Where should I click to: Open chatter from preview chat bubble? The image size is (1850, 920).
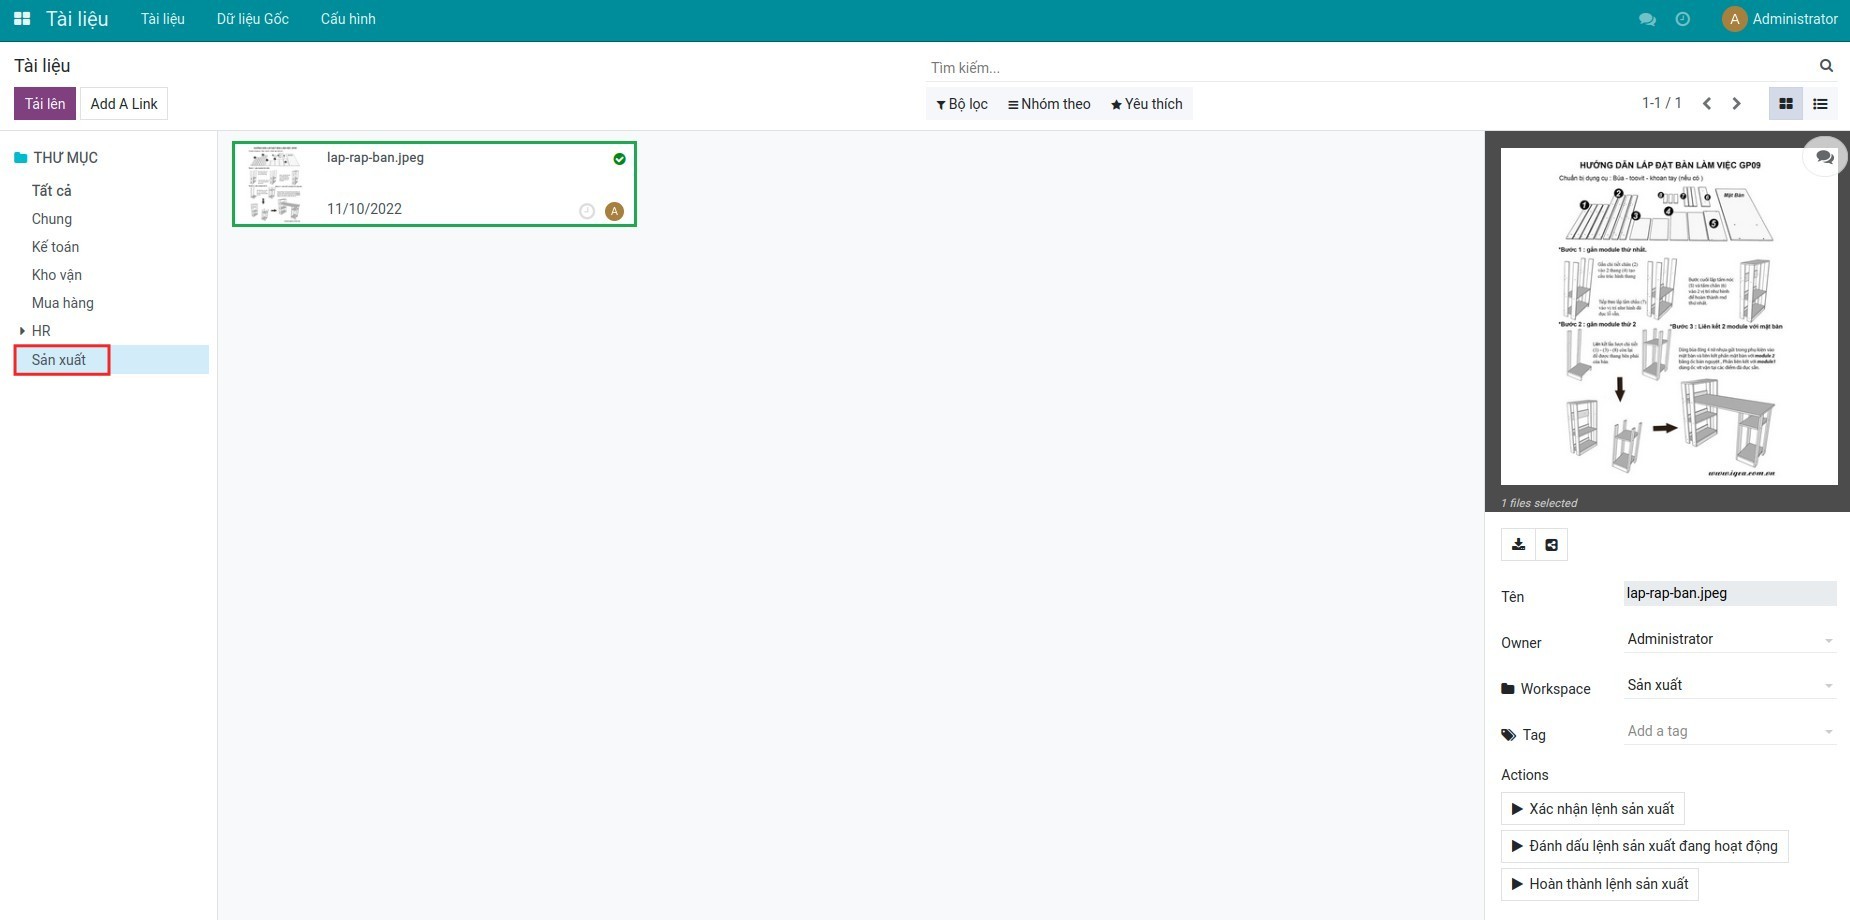pyautogui.click(x=1825, y=157)
